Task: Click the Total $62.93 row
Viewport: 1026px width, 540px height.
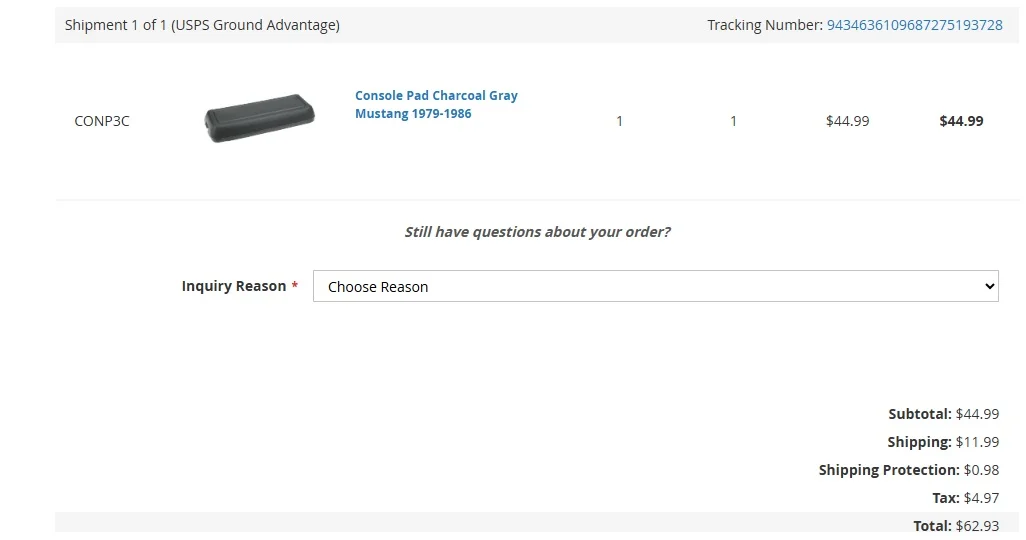Action: point(956,526)
